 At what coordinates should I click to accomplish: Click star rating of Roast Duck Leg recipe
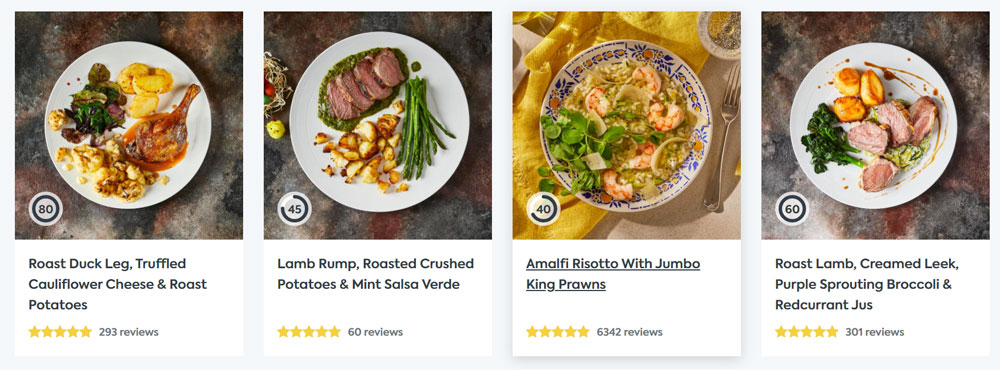pos(60,332)
